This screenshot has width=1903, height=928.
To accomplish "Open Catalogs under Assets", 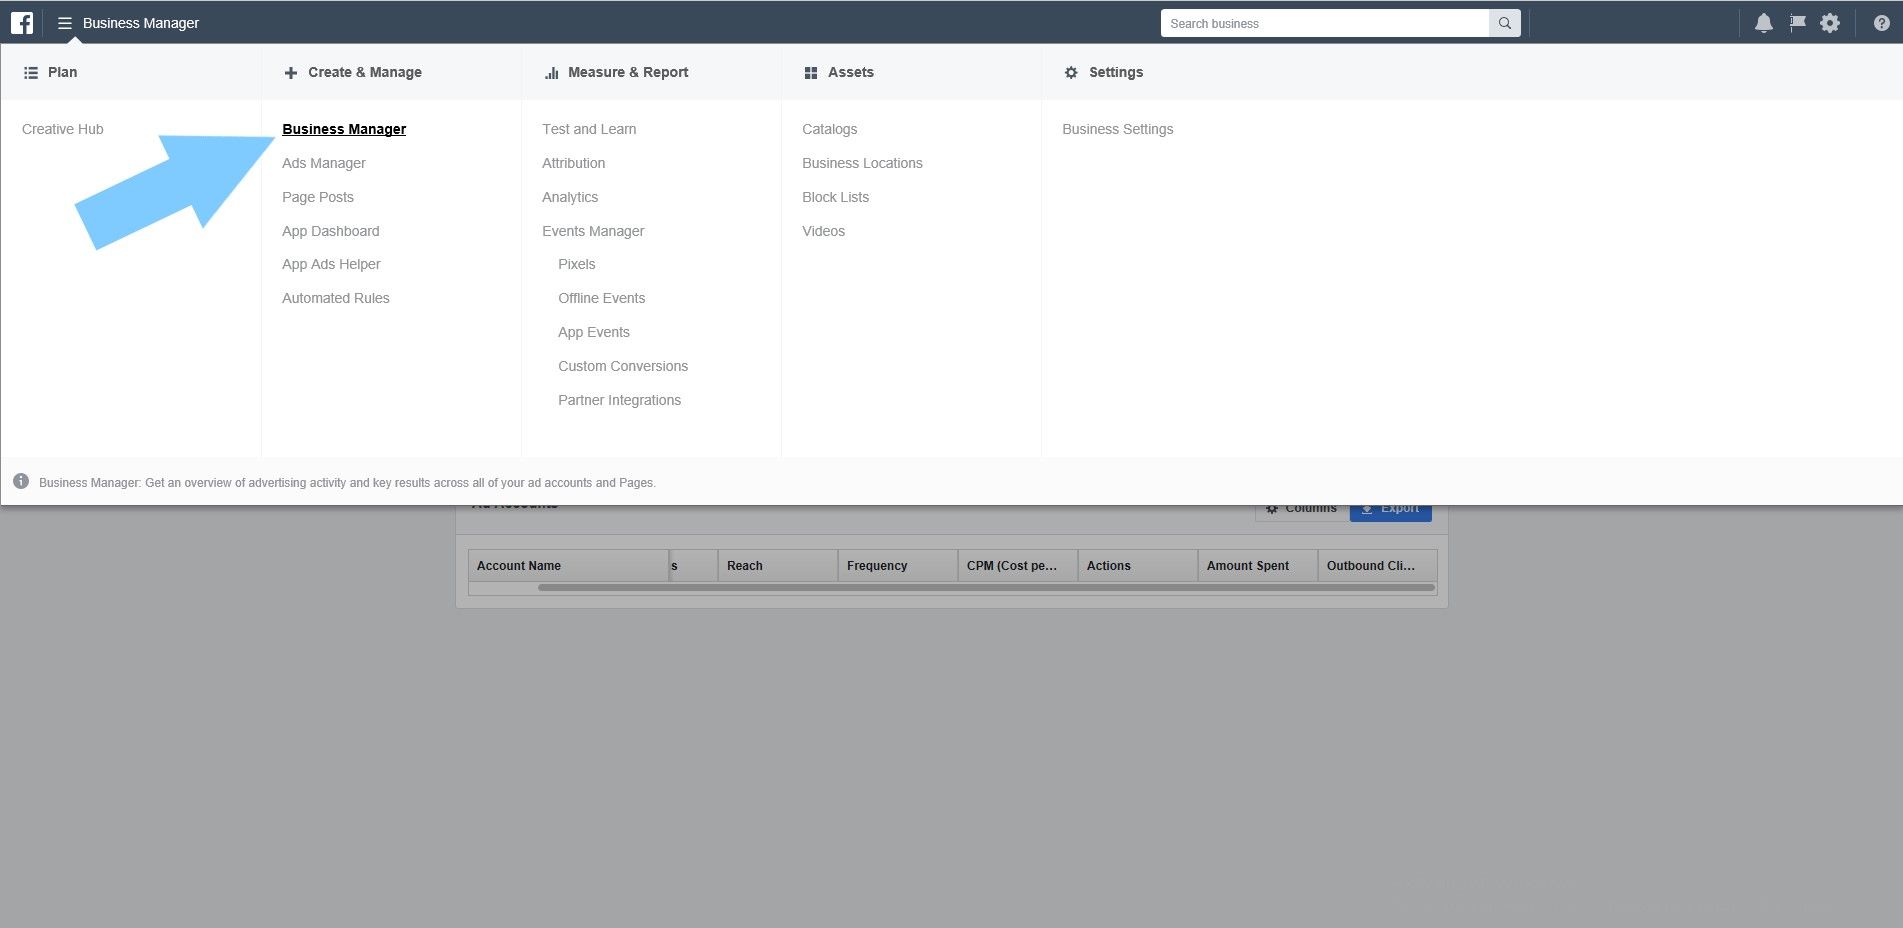I will 830,129.
